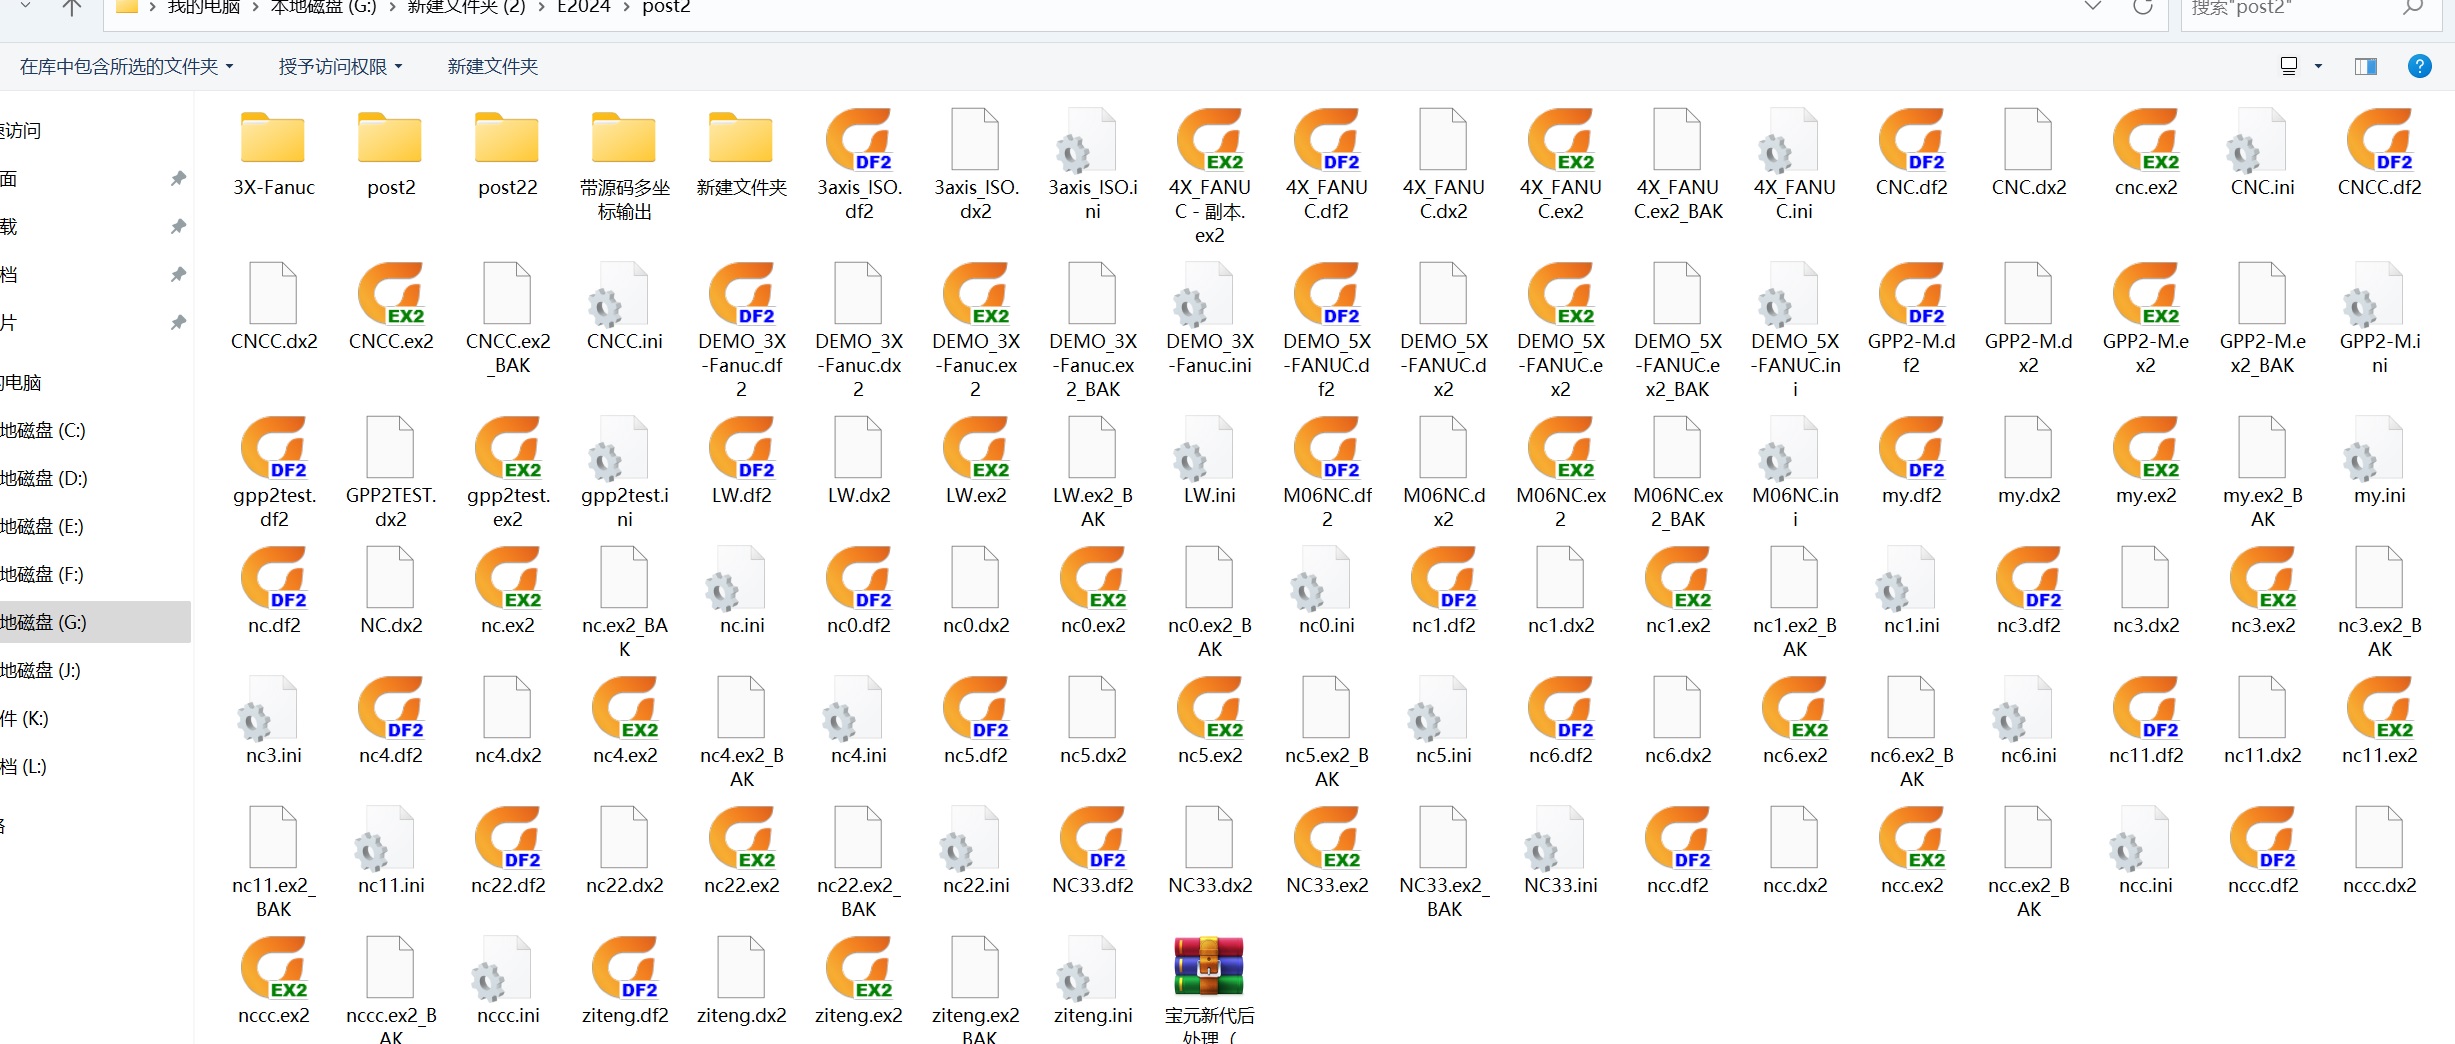Click the nc11.ex2 file name

click(x=2379, y=755)
